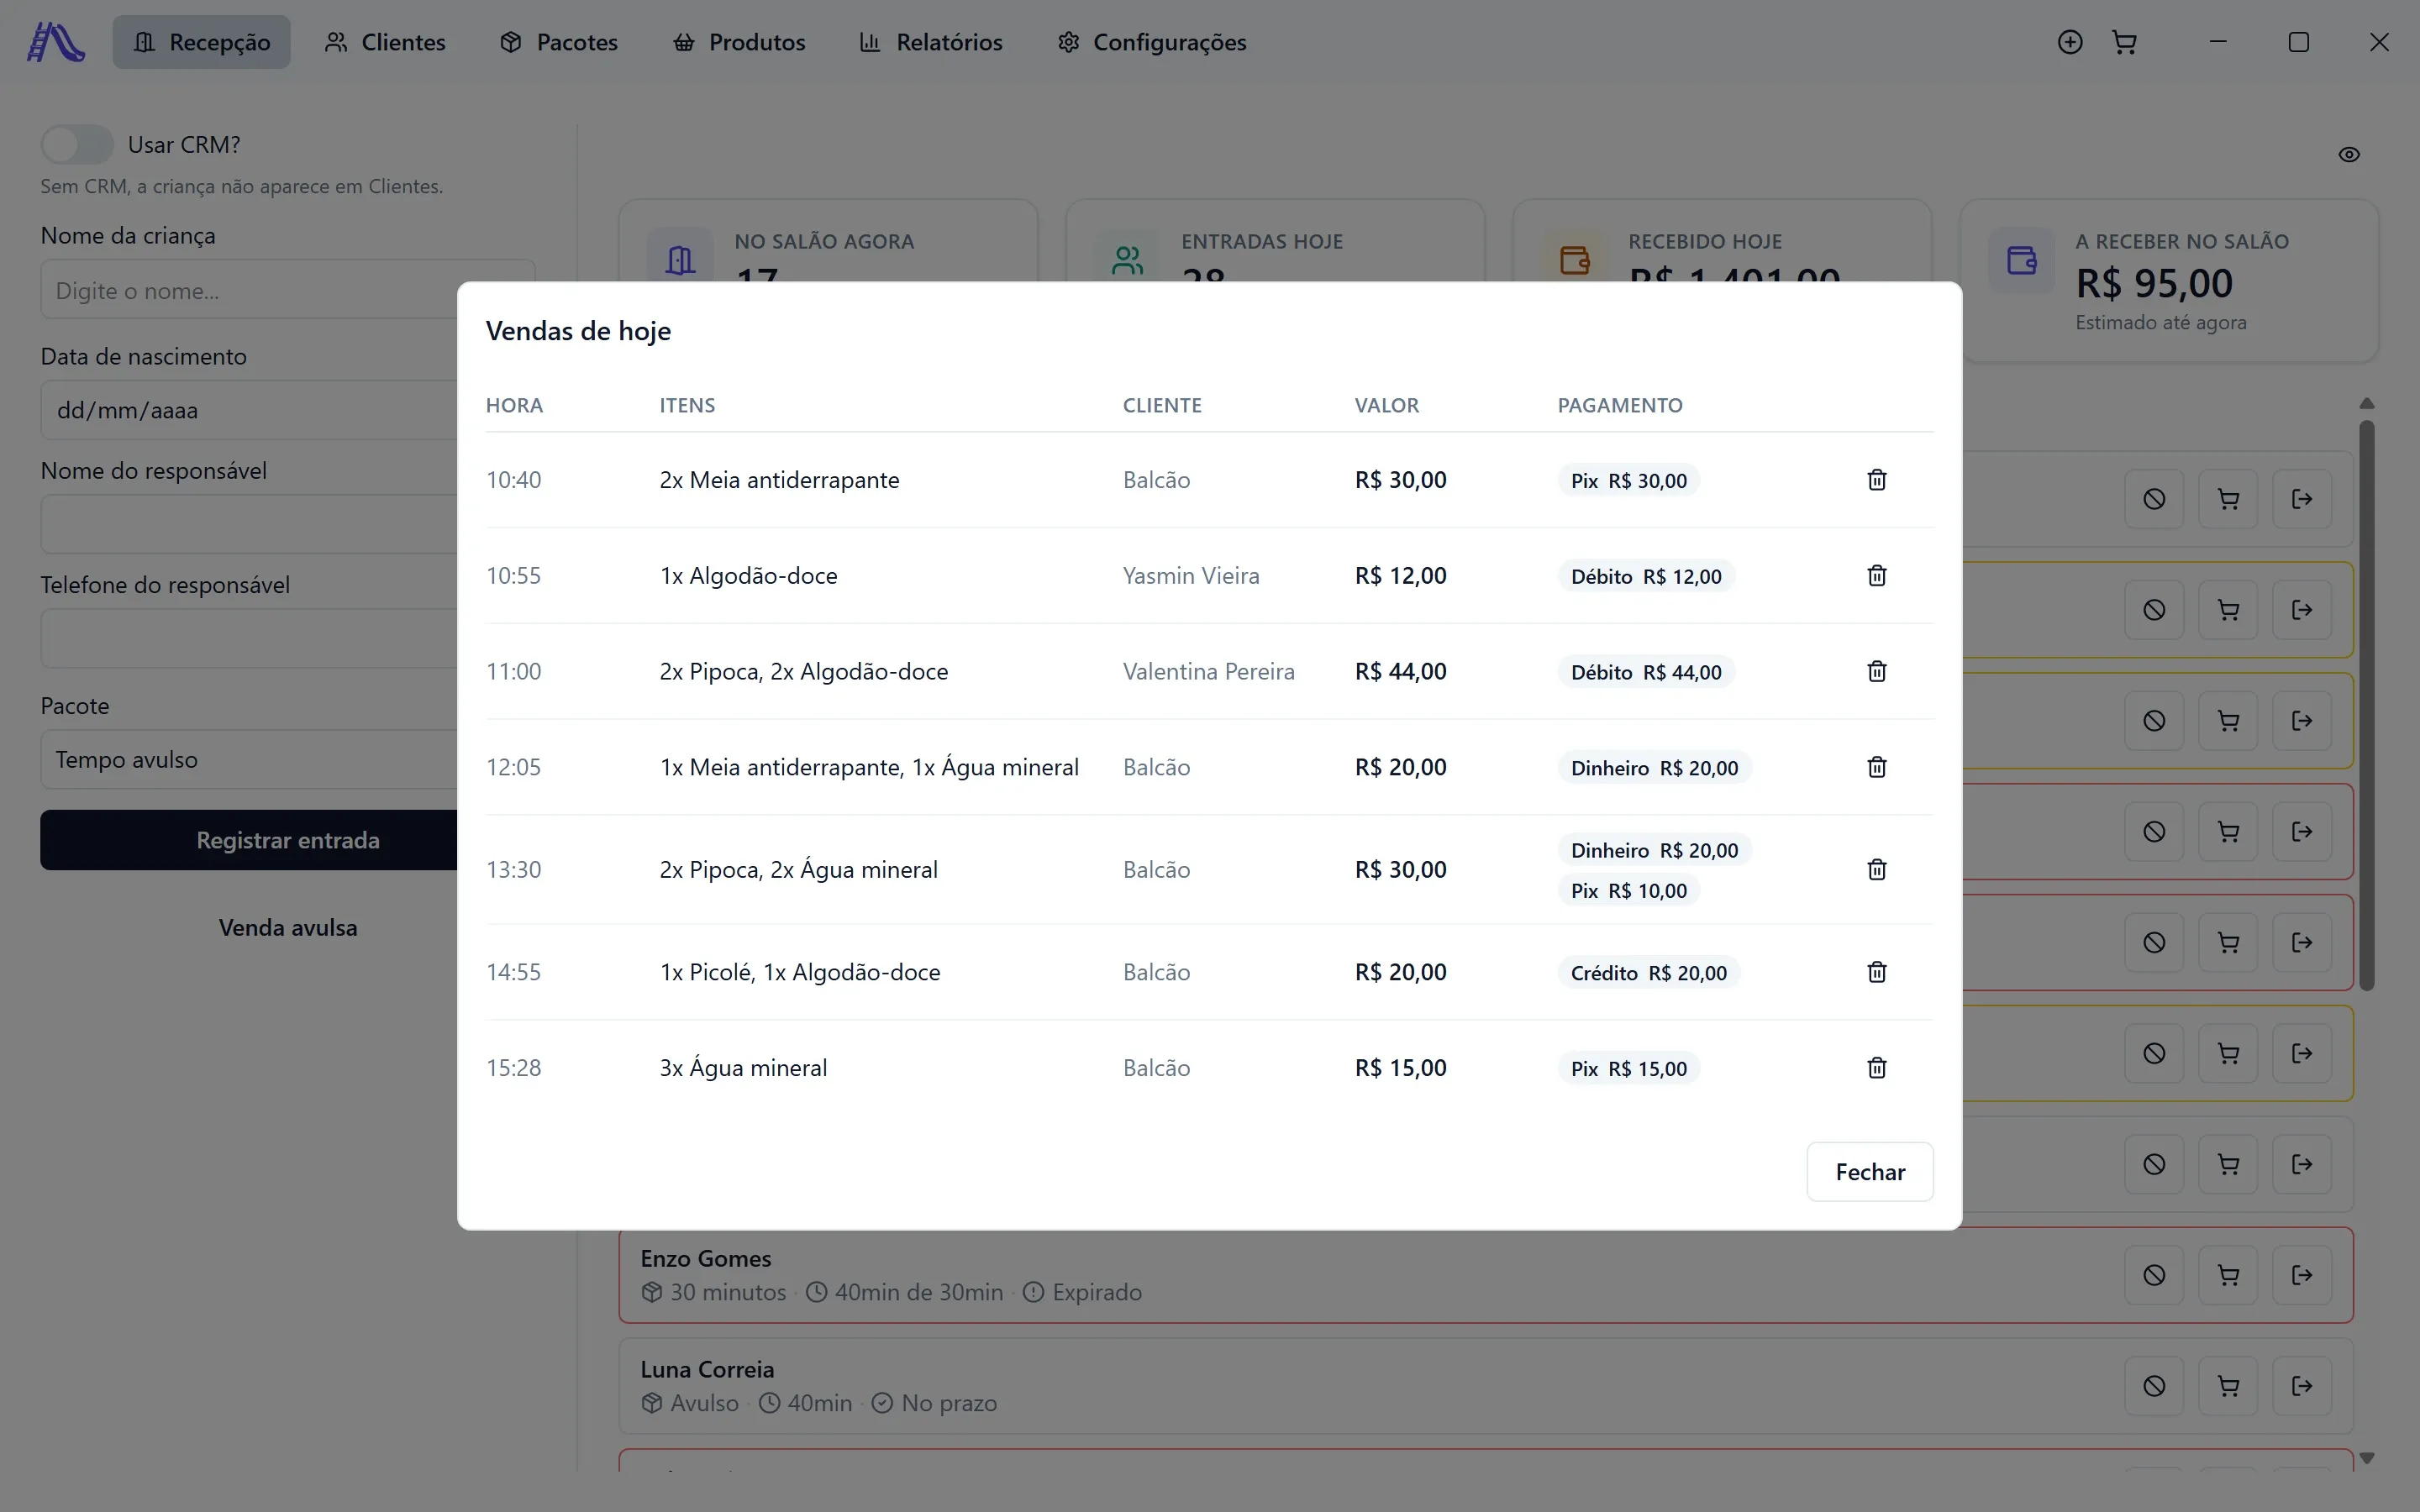View the Relatórios tab
Viewport: 2420px width, 1512px height.
click(x=931, y=42)
